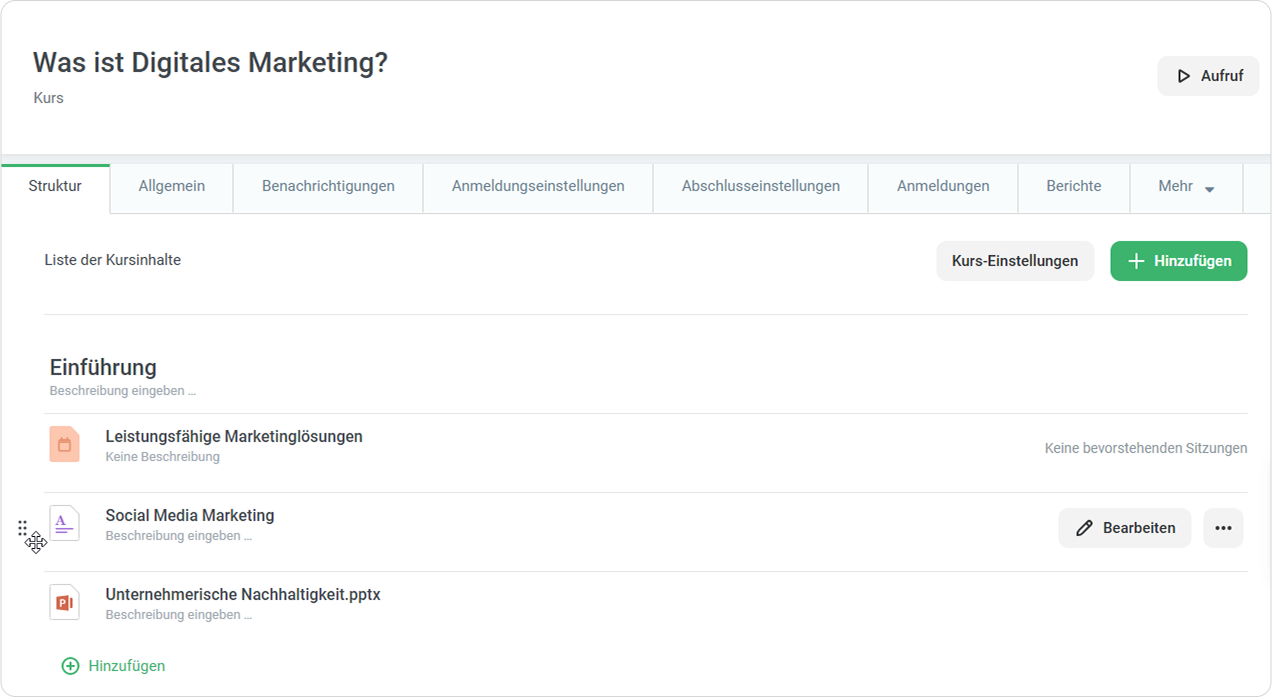1272x697 pixels.
Task: Click the green plus circle icon below the list
Action: click(70, 666)
